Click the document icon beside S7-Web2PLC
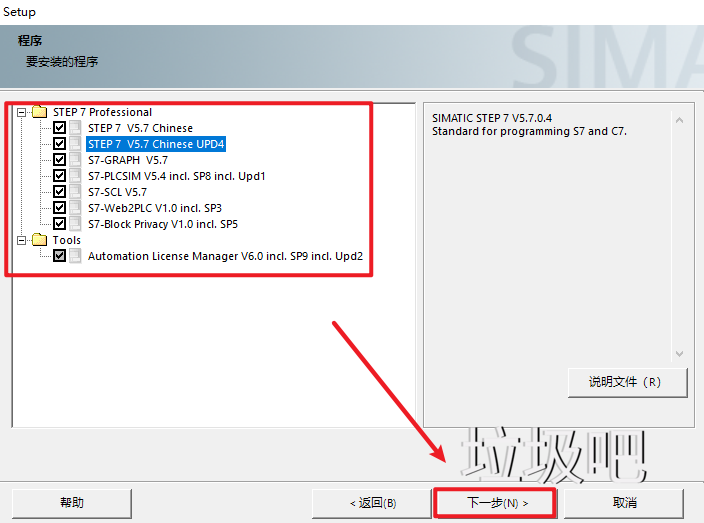The width and height of the screenshot is (704, 523). tap(76, 208)
